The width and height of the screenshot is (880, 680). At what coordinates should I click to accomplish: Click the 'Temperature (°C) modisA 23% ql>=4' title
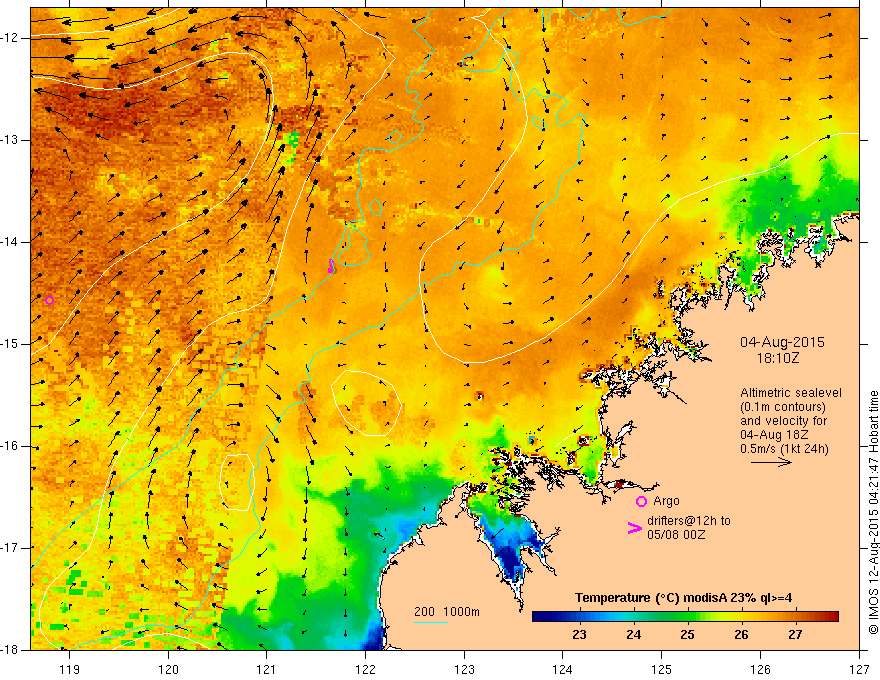tap(684, 598)
